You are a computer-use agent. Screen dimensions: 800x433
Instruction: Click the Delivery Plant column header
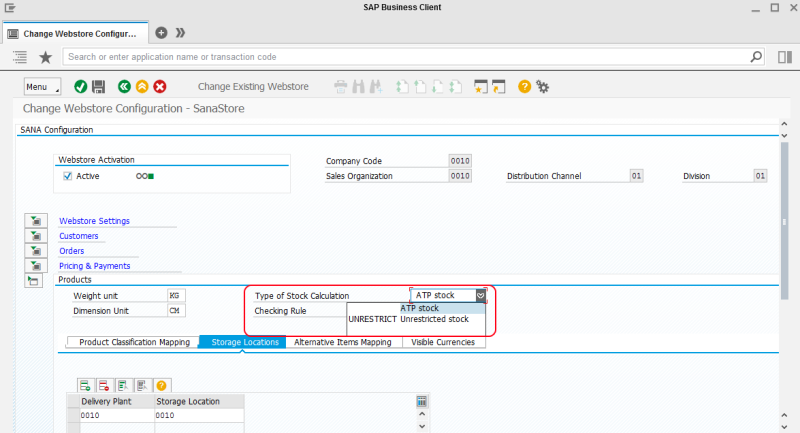click(117, 401)
